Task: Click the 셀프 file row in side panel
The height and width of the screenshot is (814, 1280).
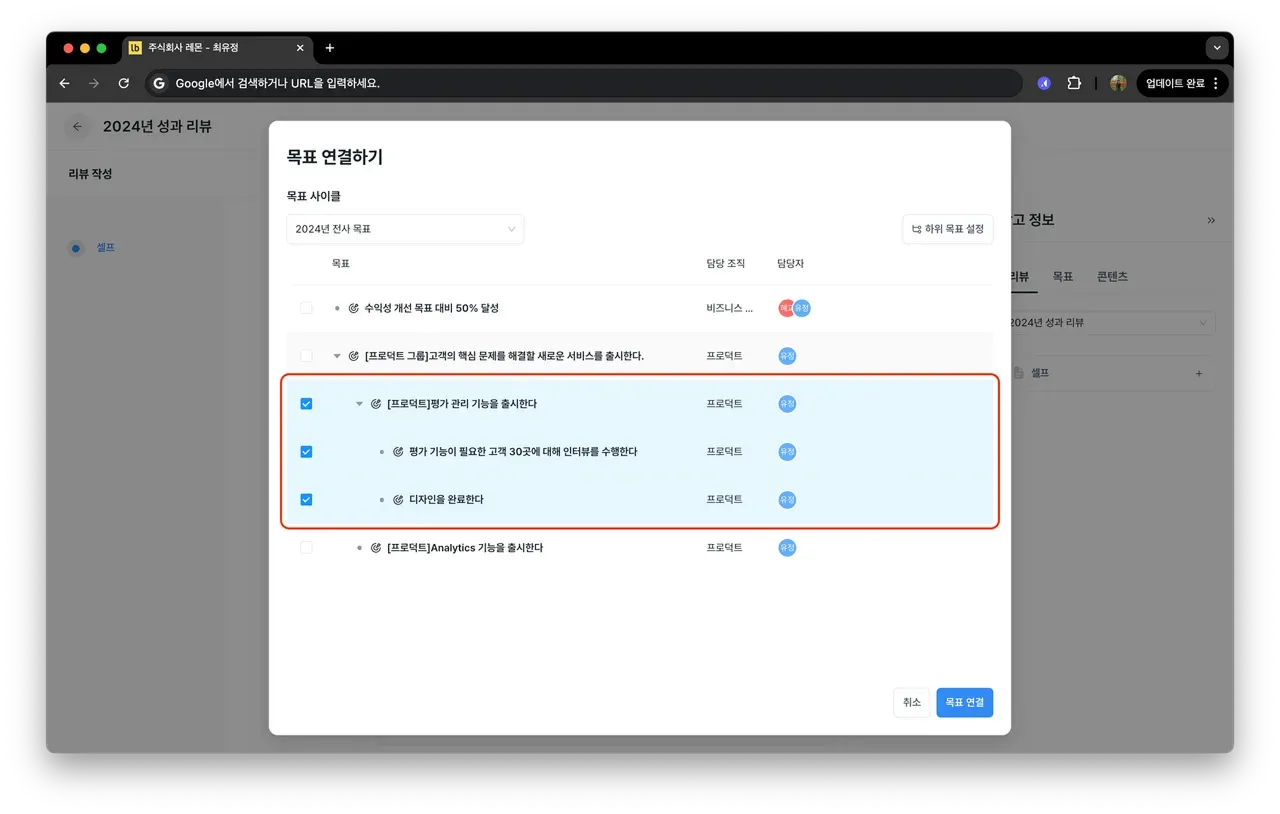Action: point(1113,373)
